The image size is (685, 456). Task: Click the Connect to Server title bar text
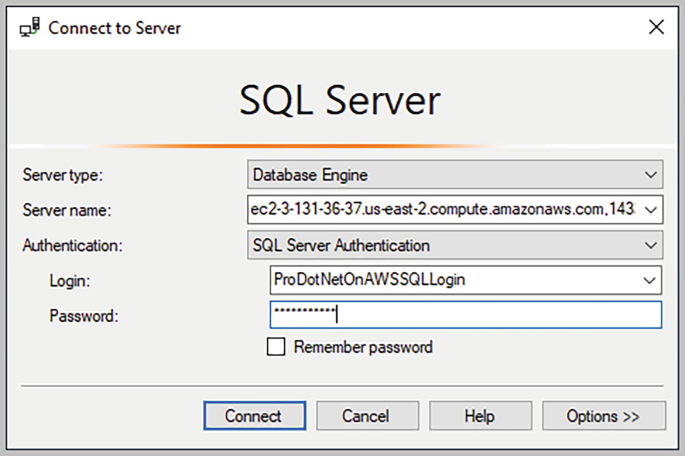coord(114,28)
